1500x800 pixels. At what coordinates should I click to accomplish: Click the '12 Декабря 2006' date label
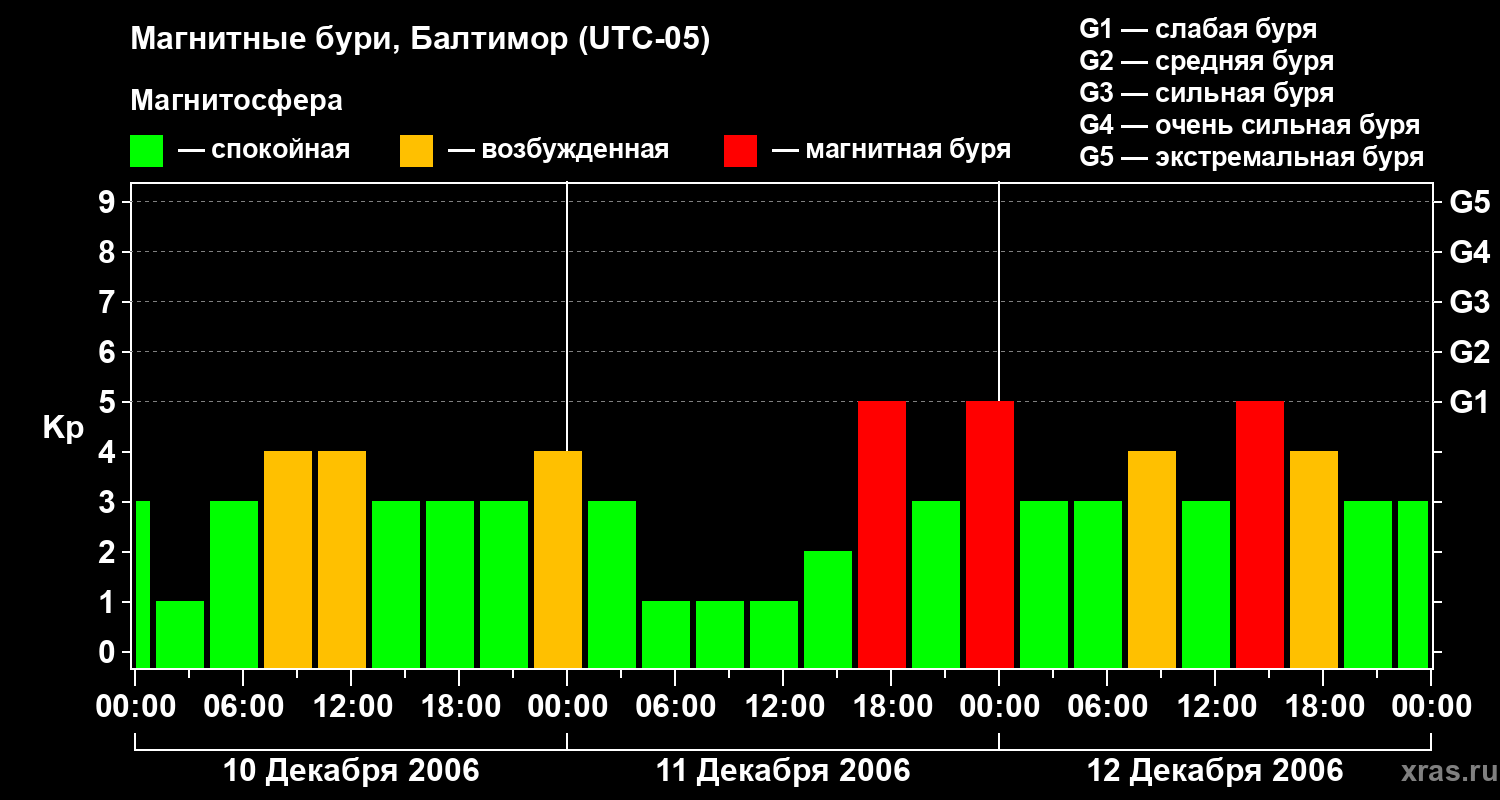pos(1215,771)
